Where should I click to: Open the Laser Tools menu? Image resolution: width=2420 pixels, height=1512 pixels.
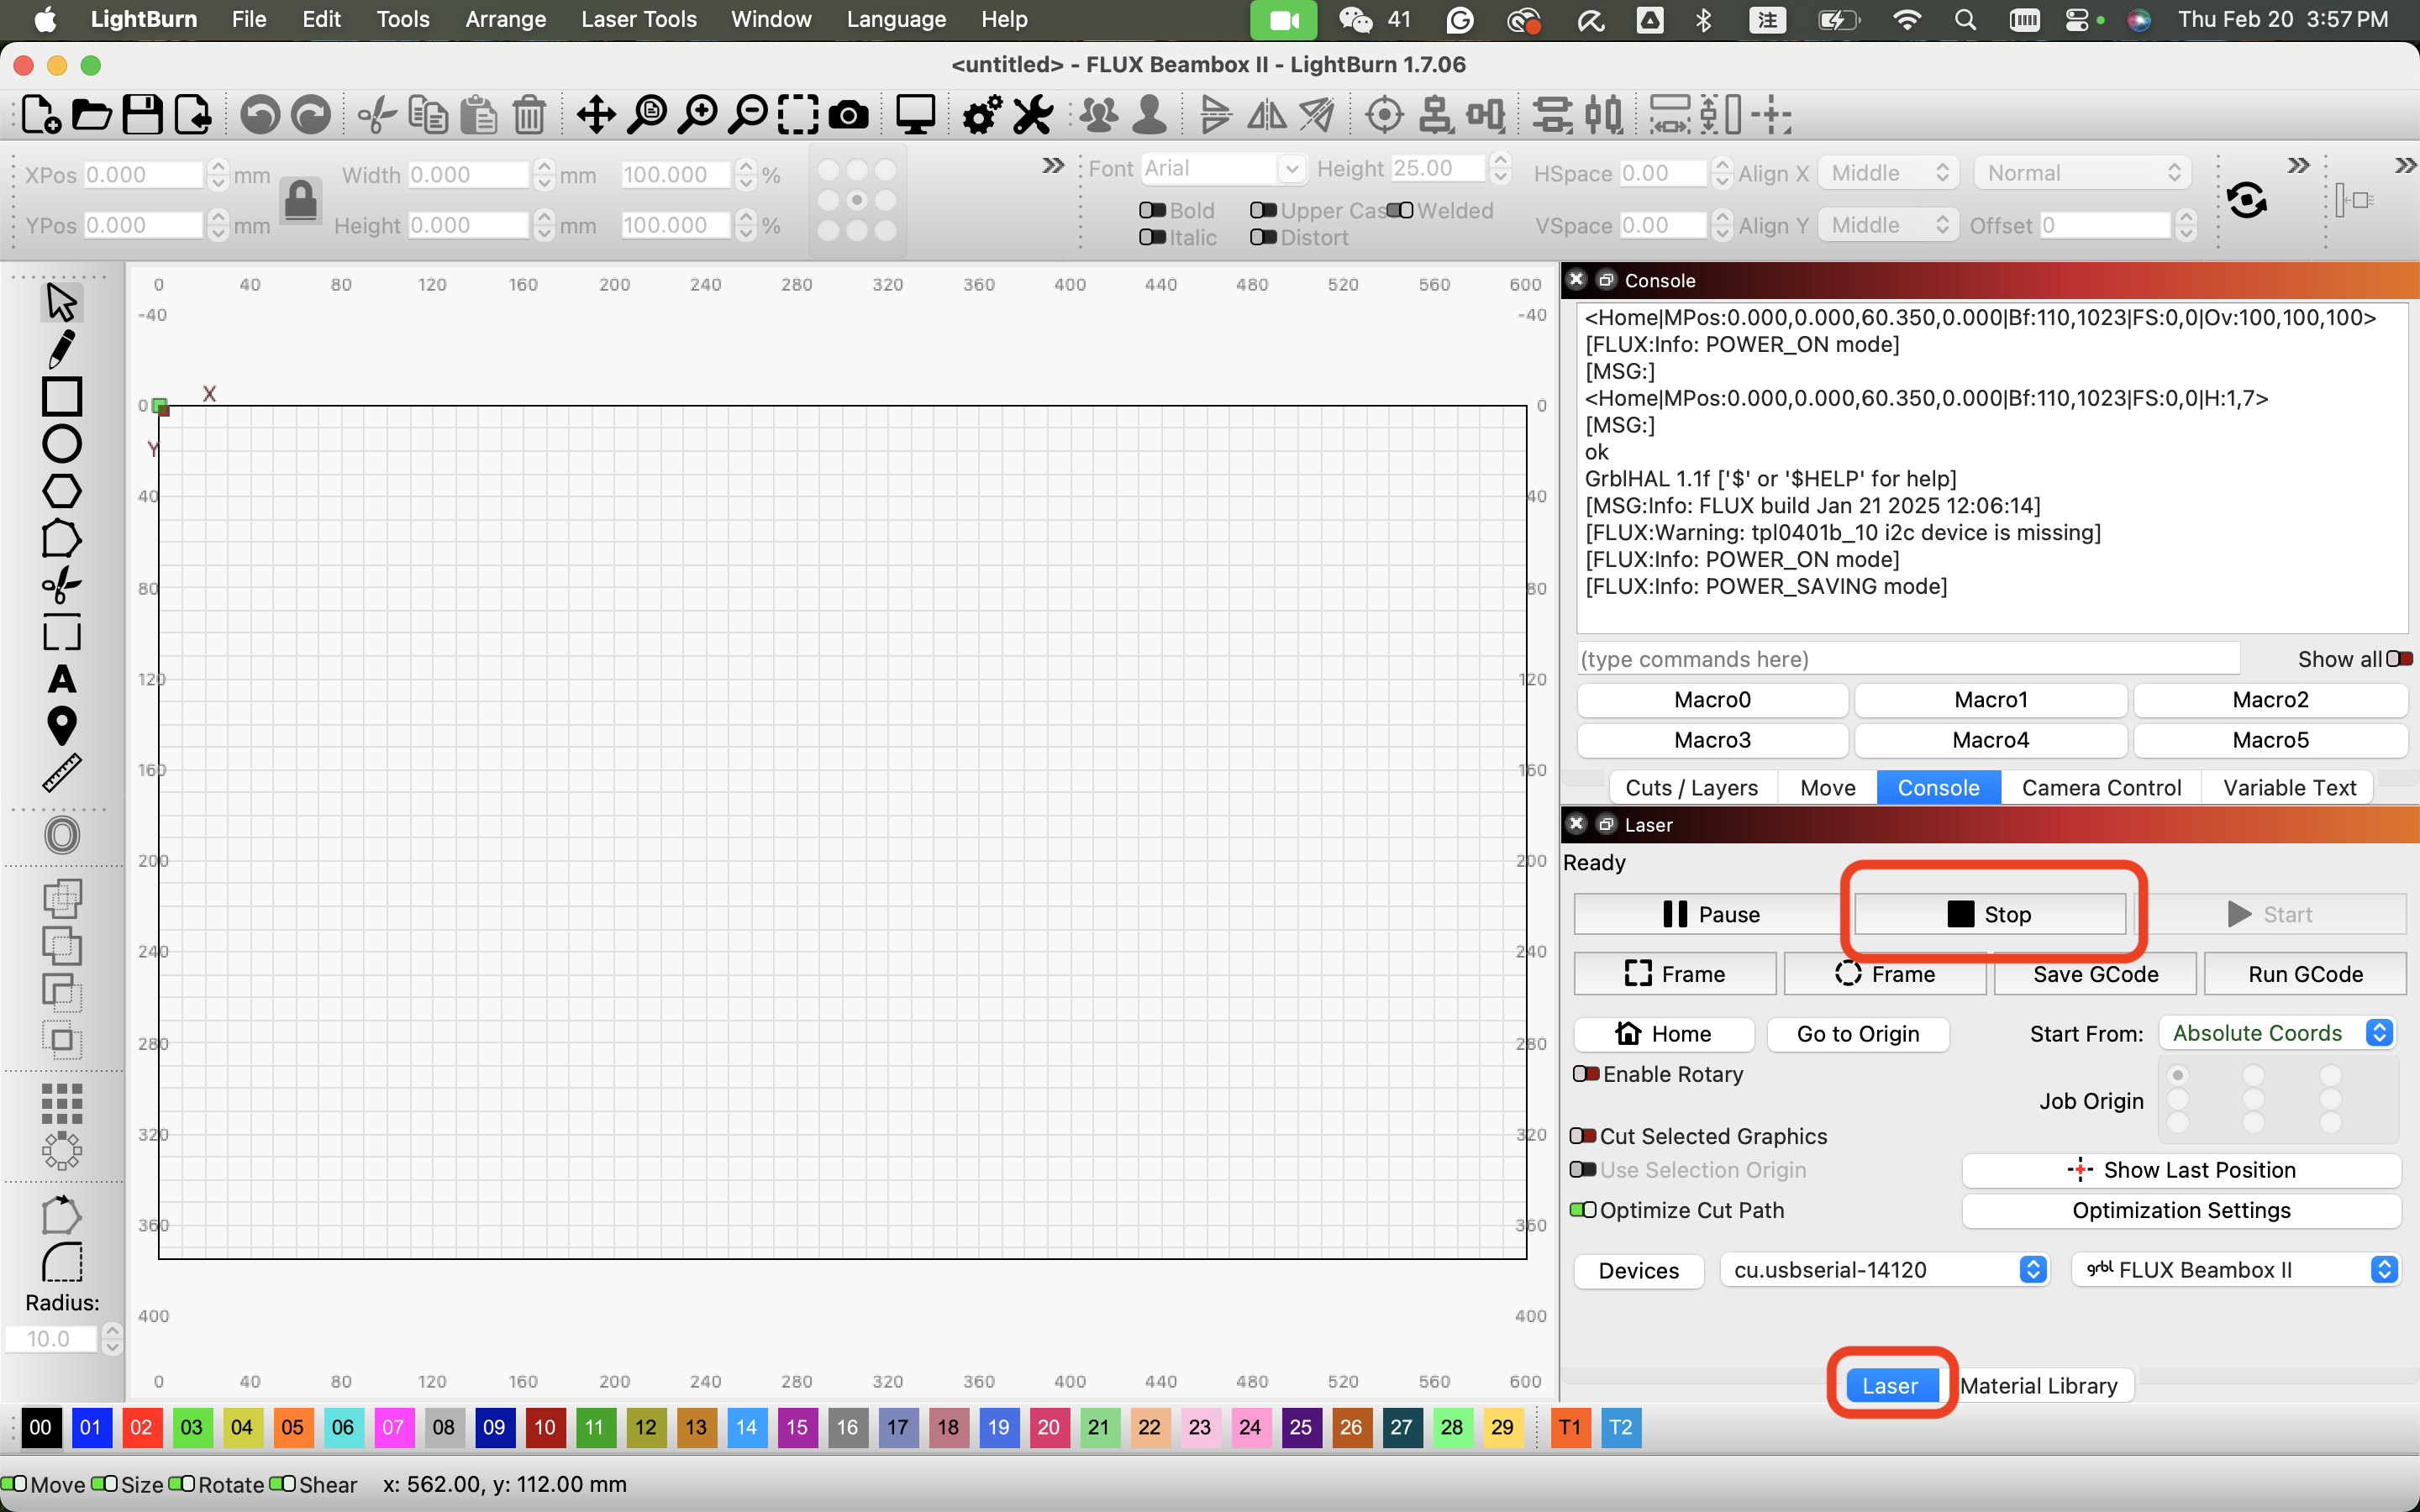638,19
